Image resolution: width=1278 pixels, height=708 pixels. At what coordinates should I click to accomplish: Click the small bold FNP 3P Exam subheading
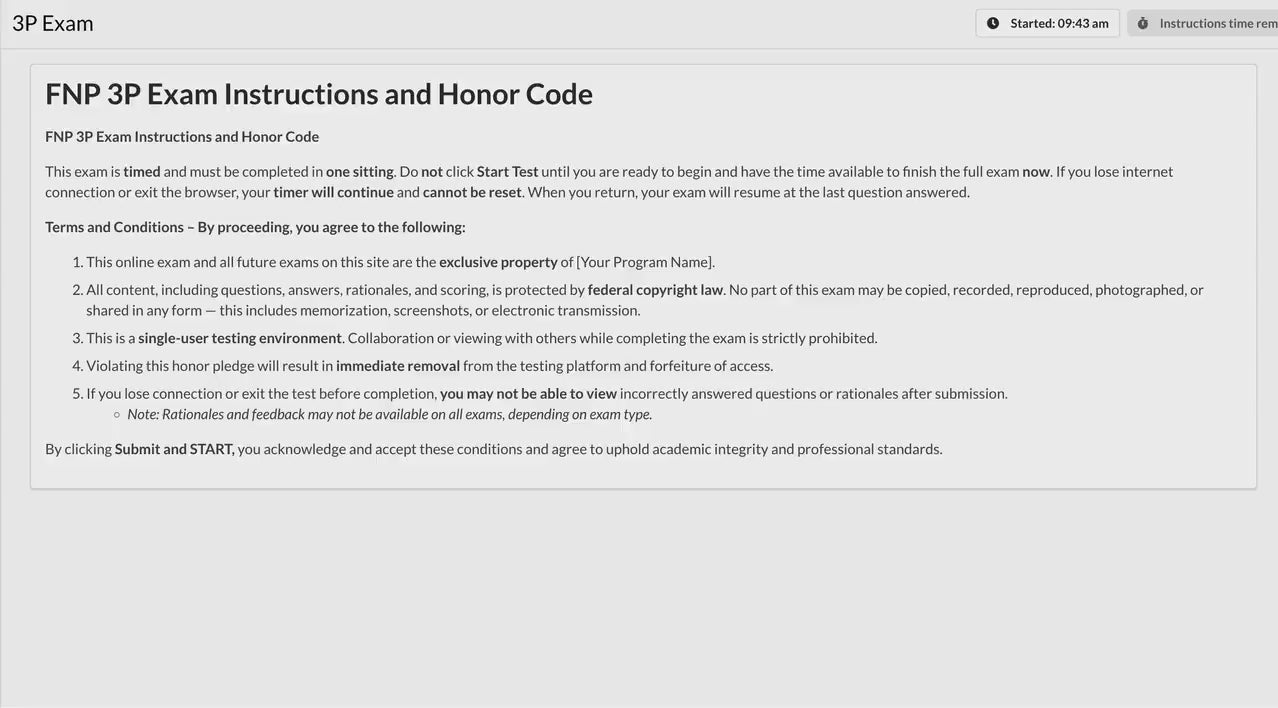coord(182,136)
